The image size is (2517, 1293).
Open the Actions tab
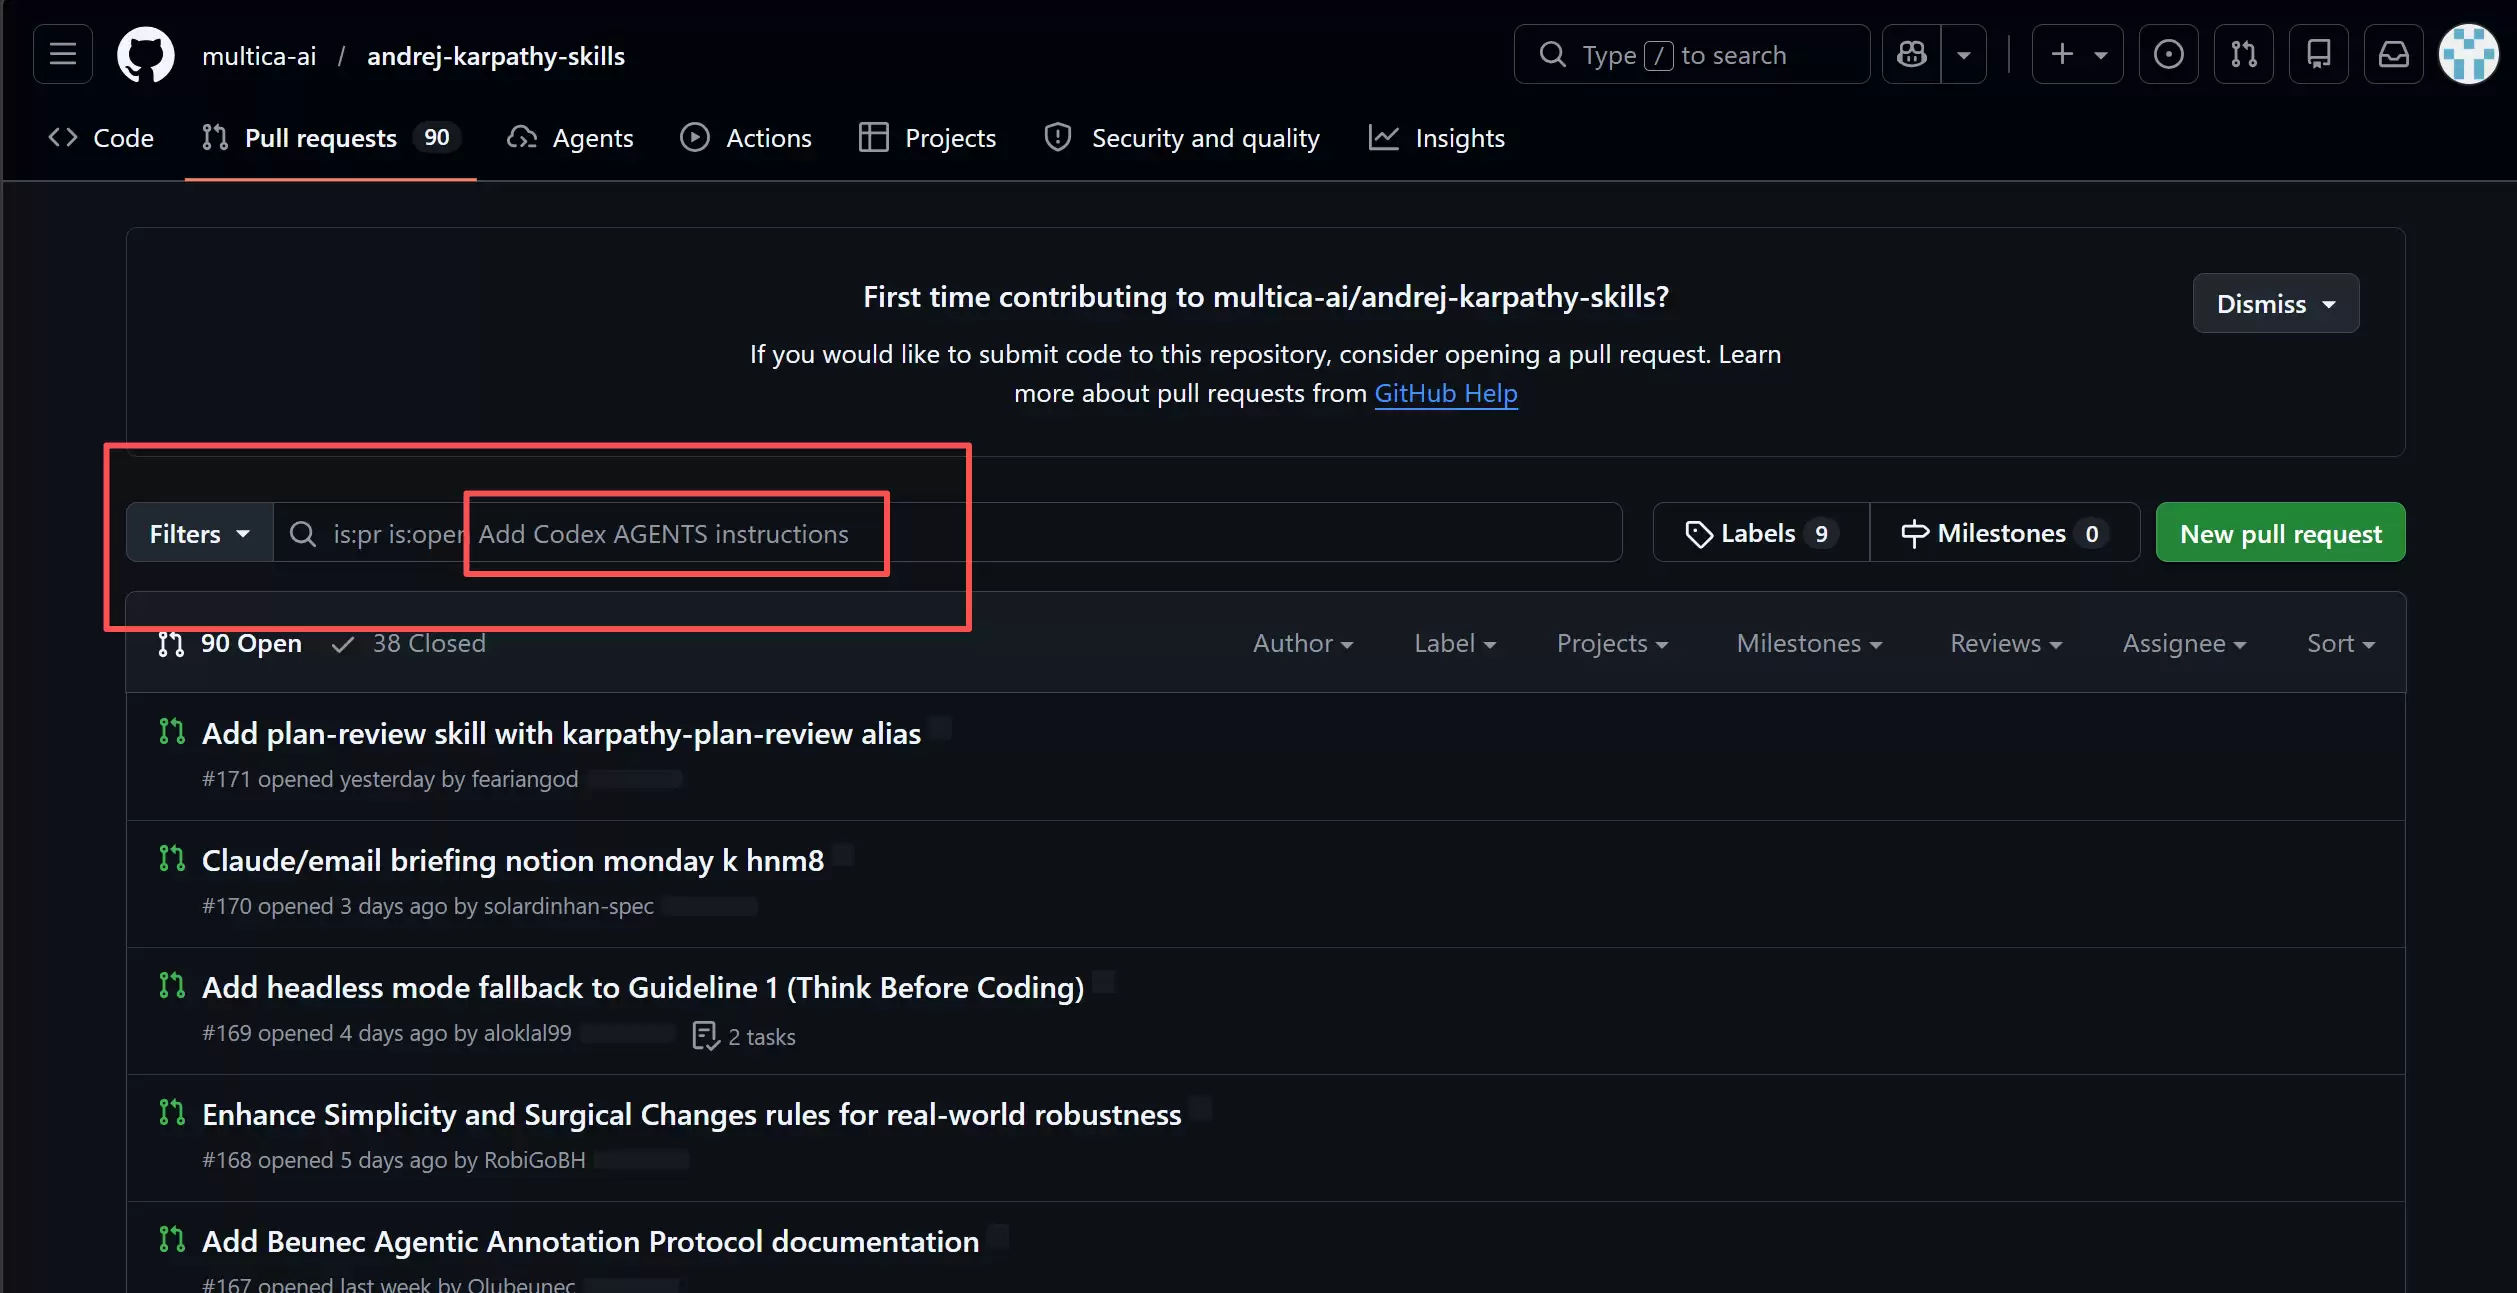pos(746,138)
